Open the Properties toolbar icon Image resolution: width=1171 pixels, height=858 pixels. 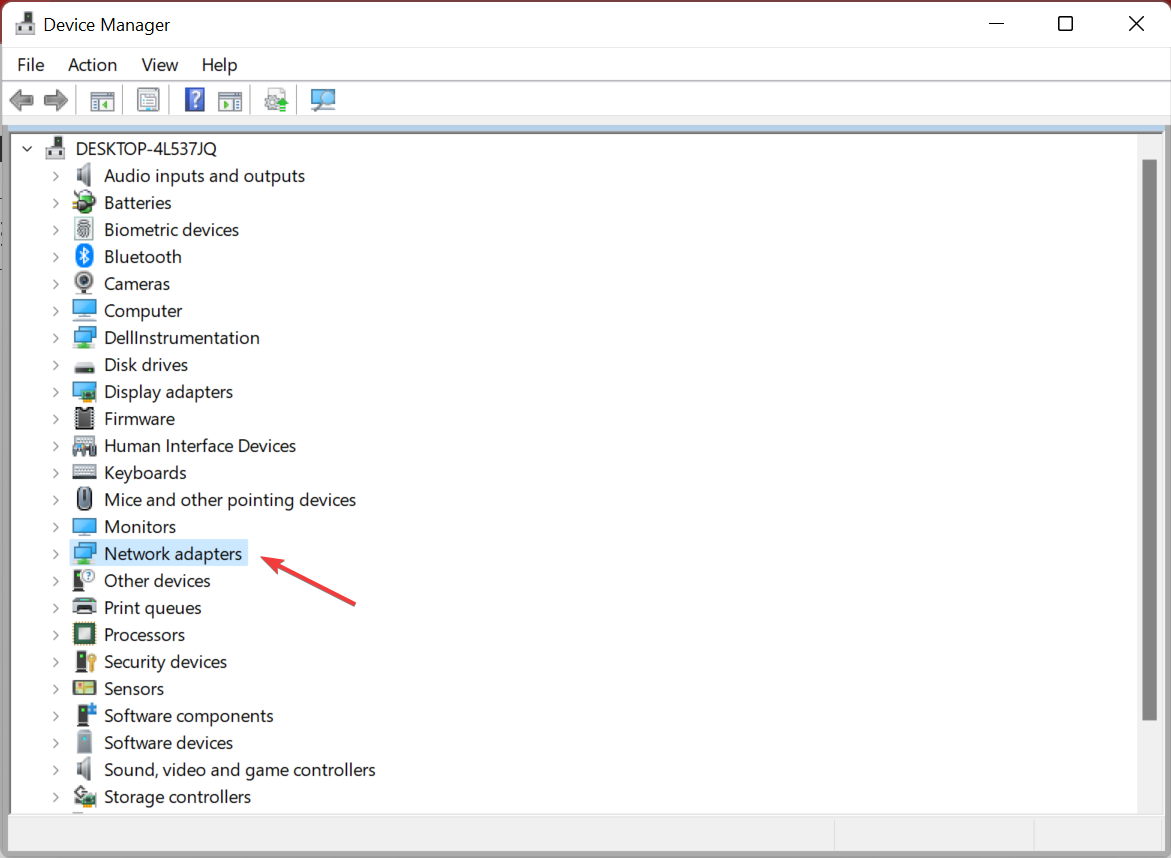[148, 100]
